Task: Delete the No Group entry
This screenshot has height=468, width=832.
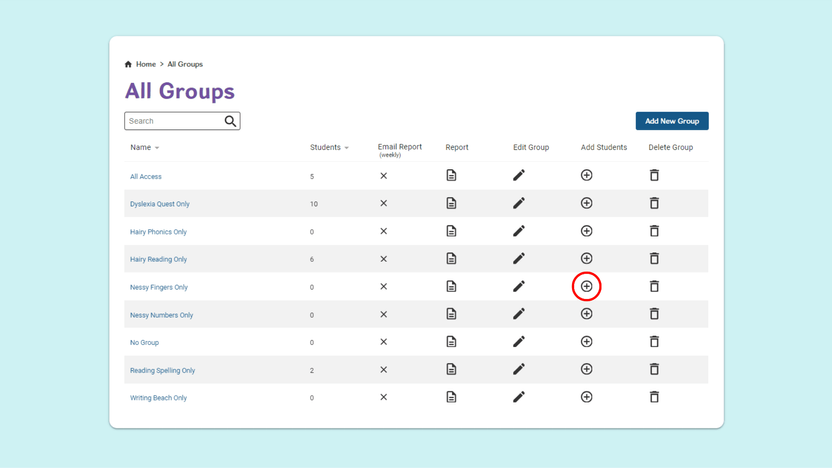Action: [654, 342]
